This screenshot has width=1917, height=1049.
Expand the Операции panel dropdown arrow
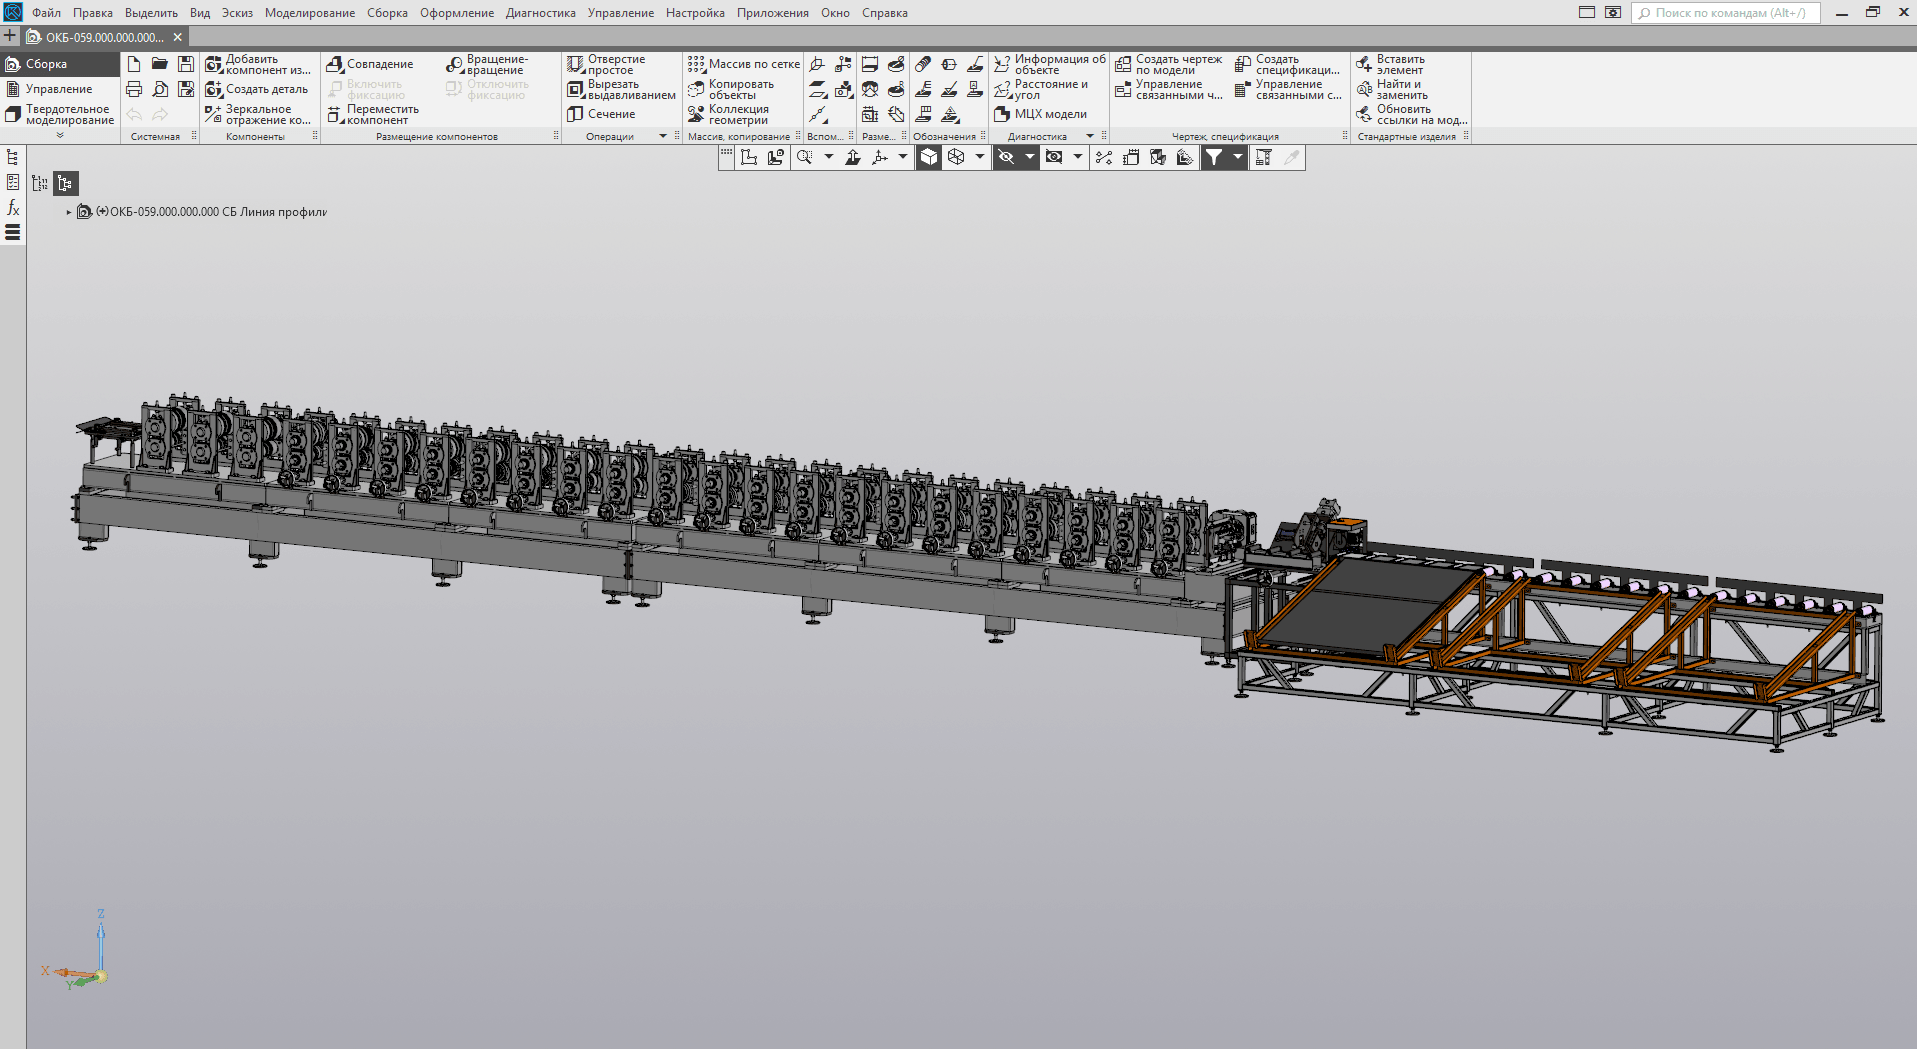[x=663, y=136]
